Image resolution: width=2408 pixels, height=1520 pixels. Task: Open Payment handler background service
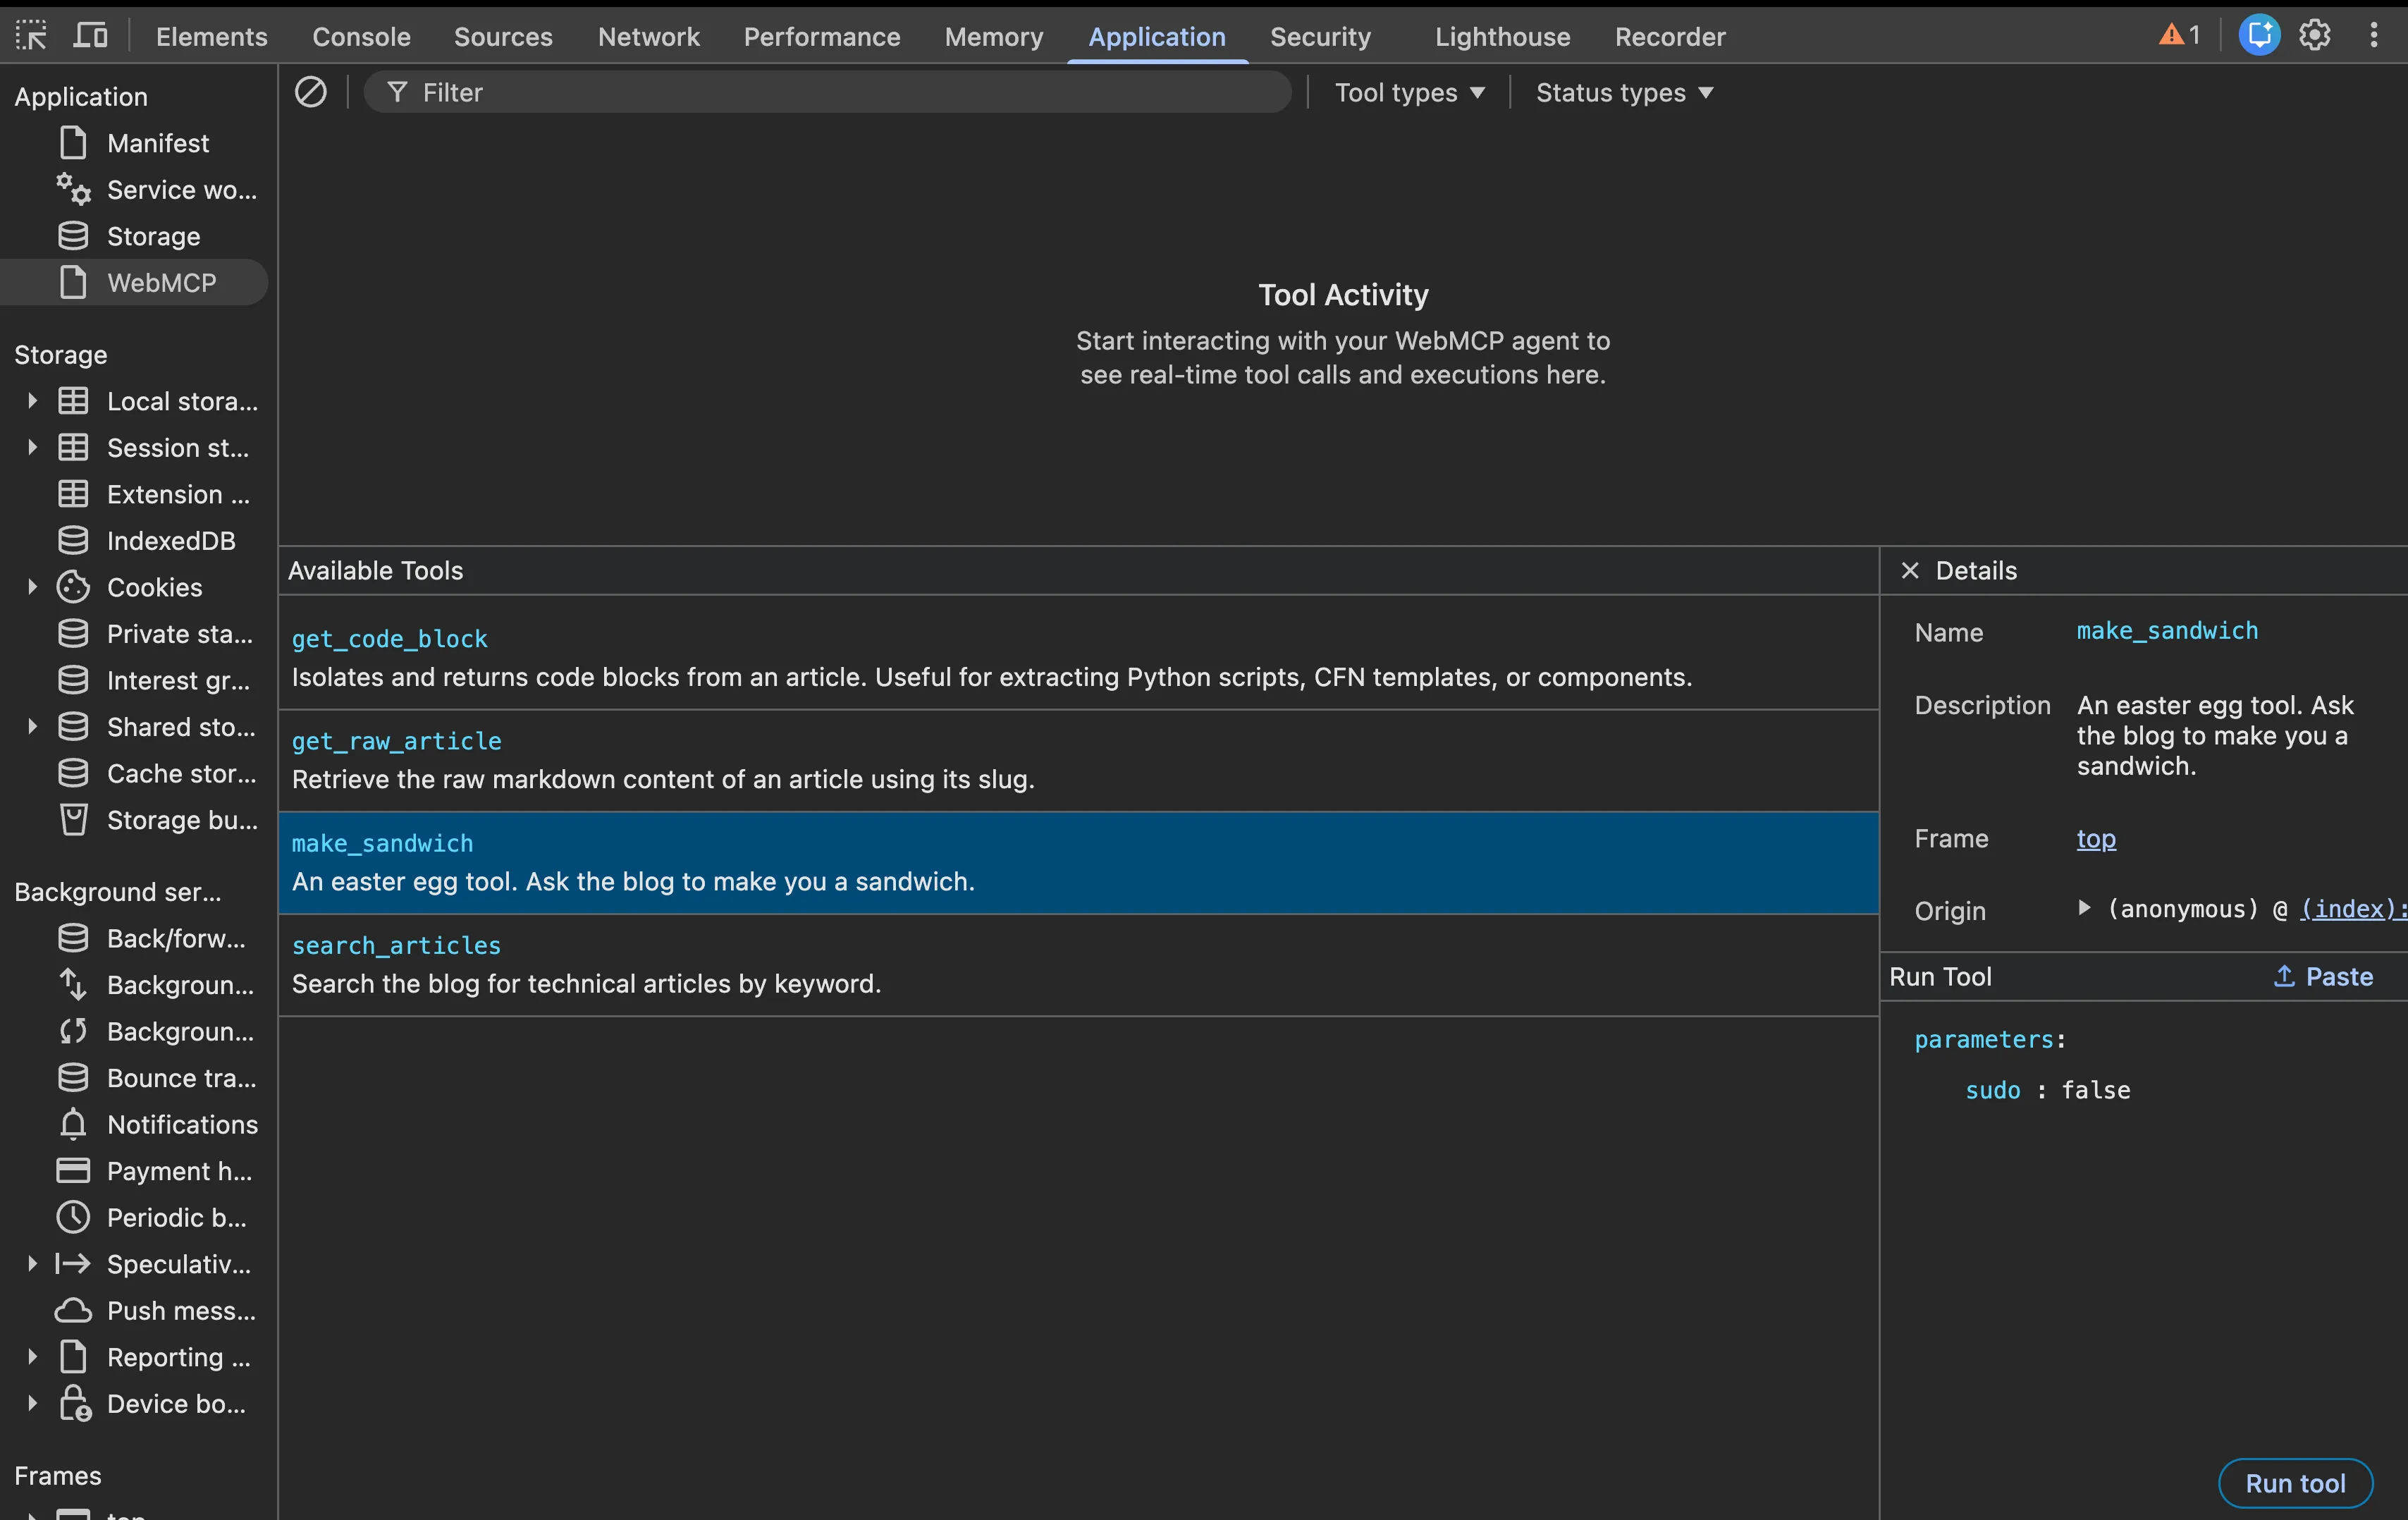[x=134, y=1171]
